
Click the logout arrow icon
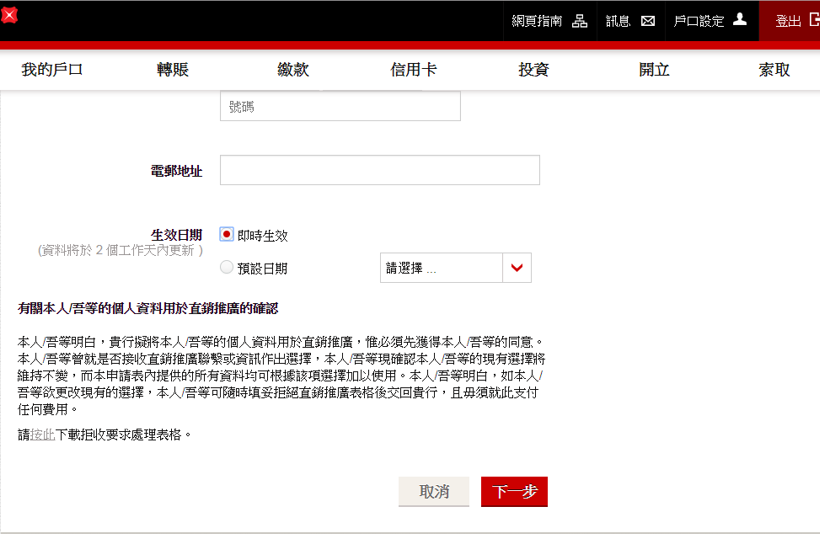[x=813, y=20]
